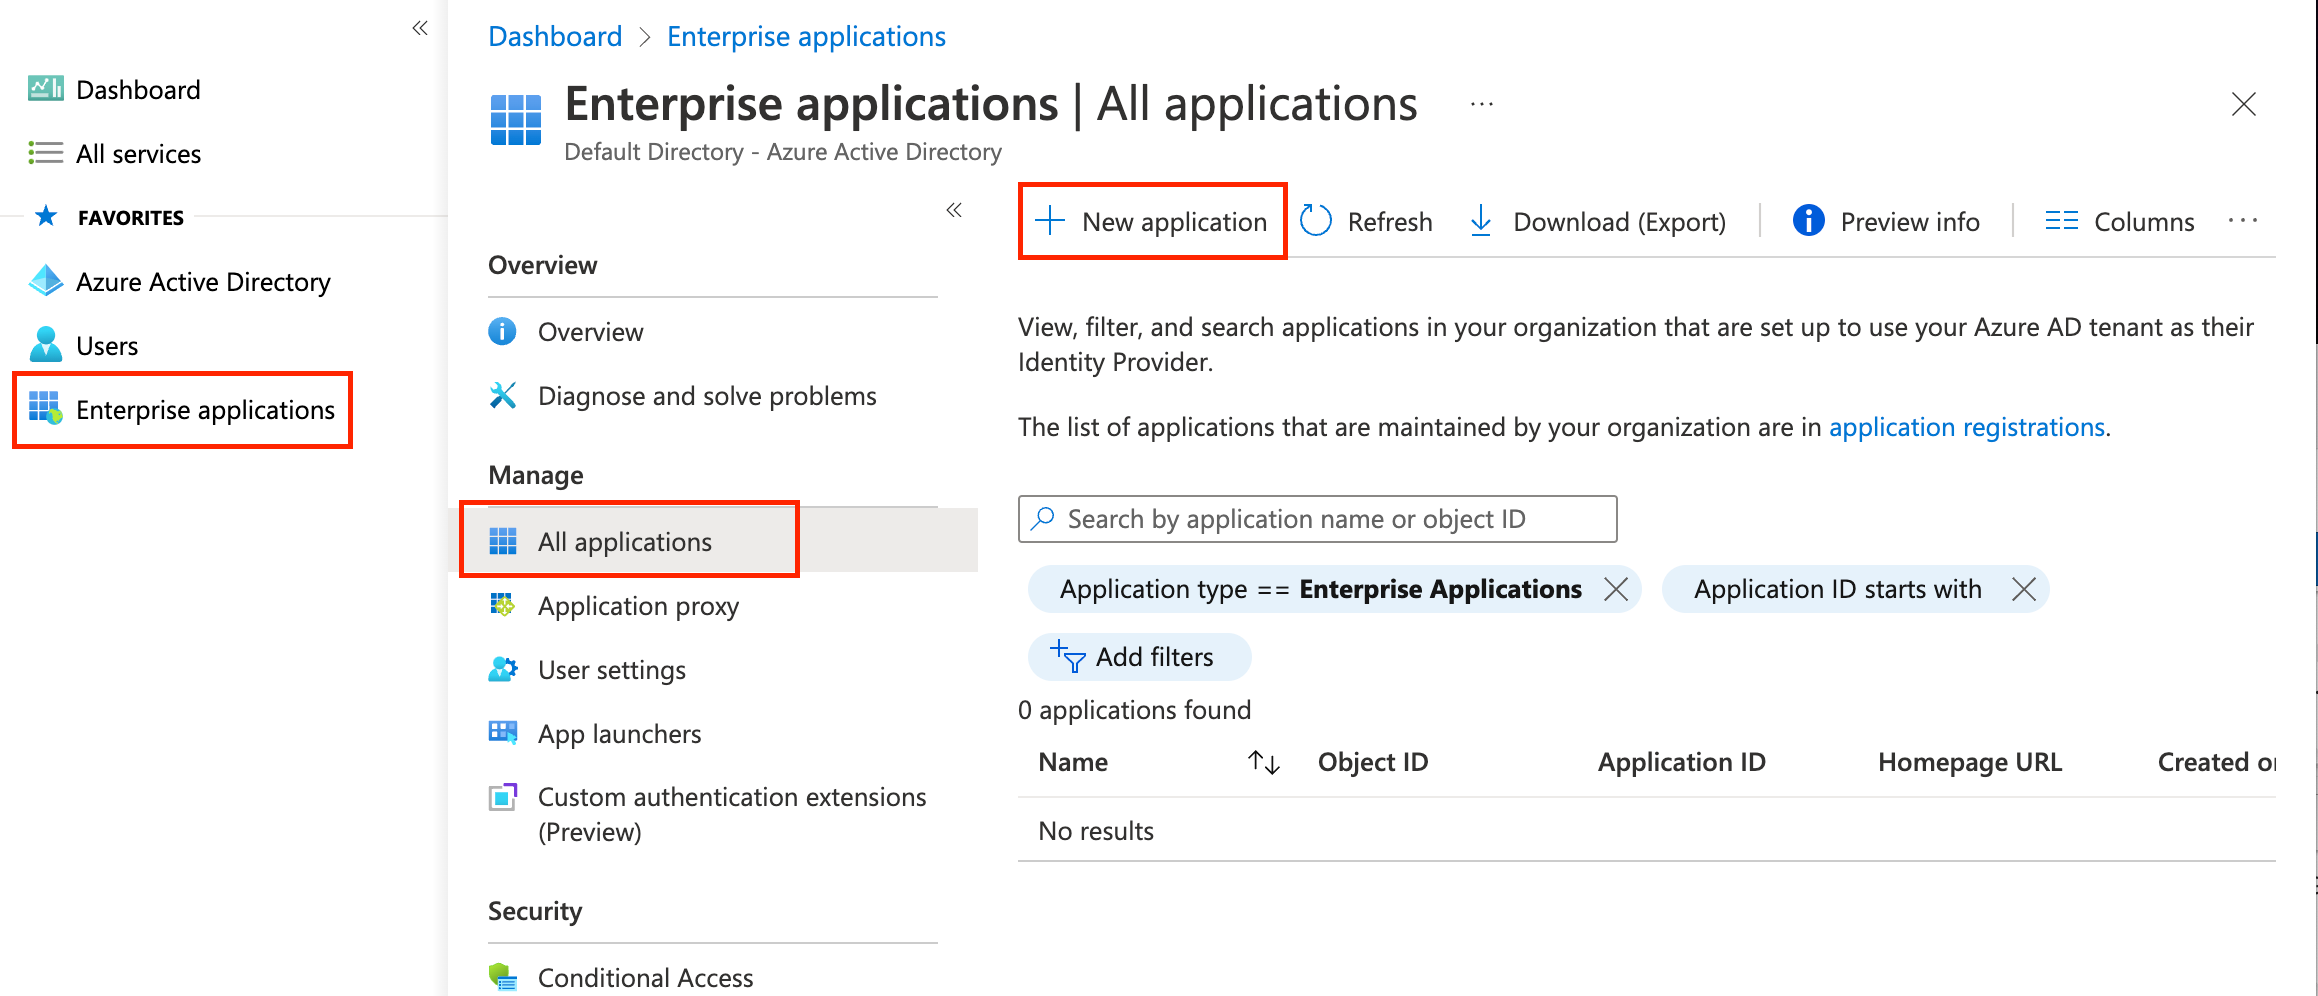Click the plus icon for New application
Image resolution: width=2318 pixels, height=996 pixels.
[1049, 220]
